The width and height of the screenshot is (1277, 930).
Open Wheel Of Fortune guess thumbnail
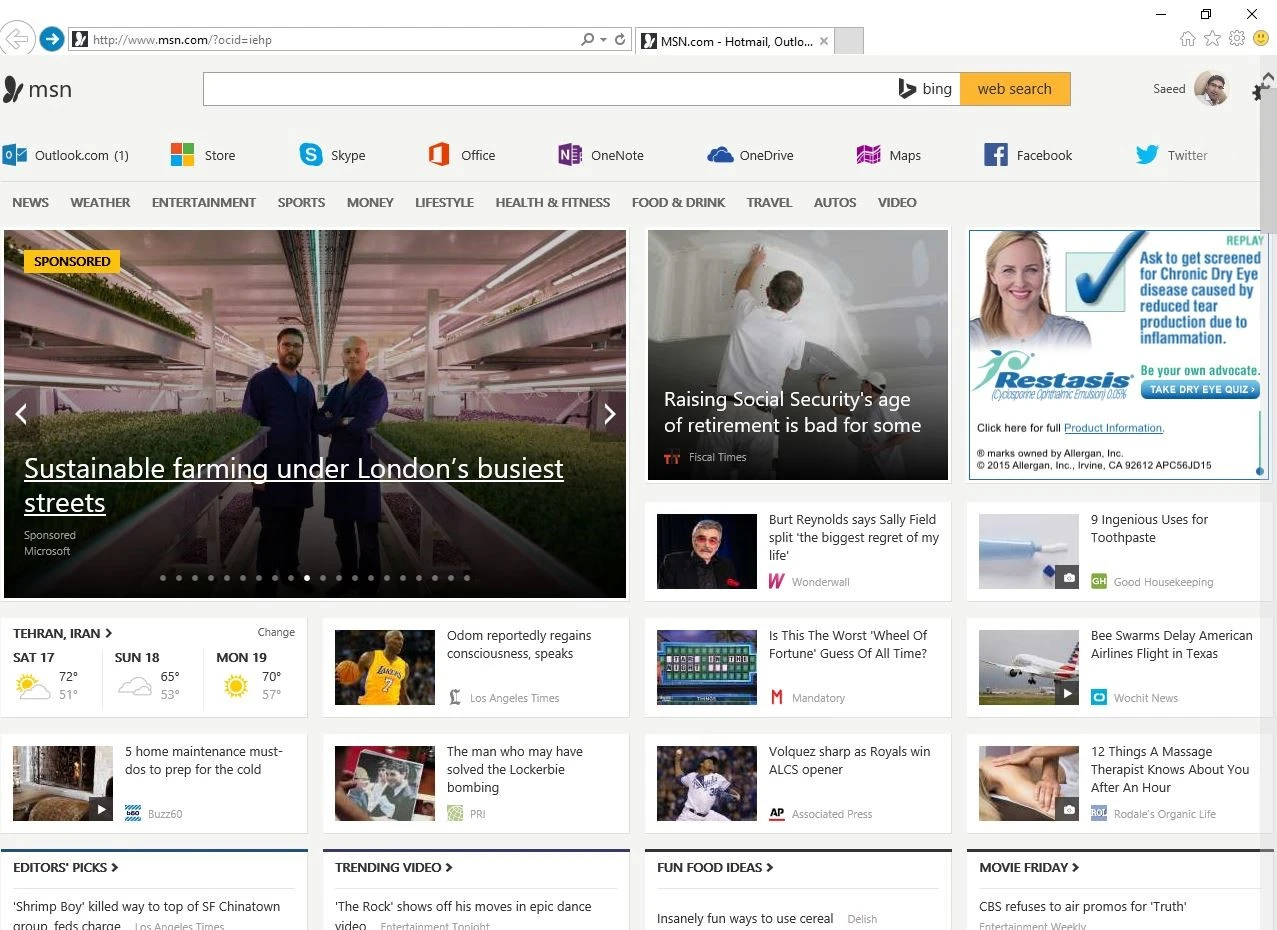pos(707,667)
